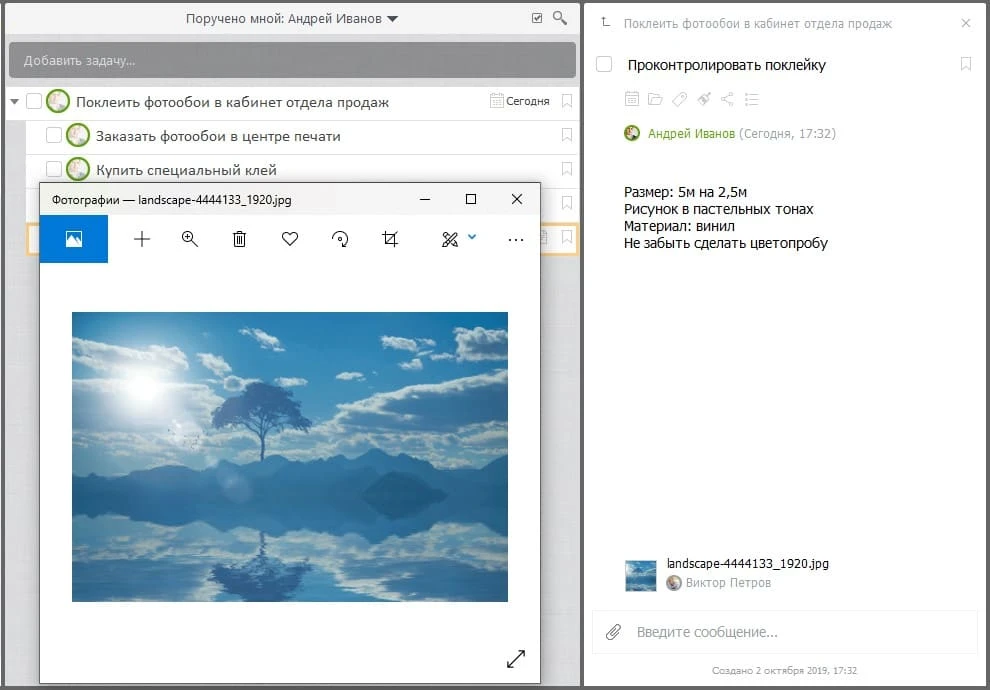Collapse the "Поклеить фотообои" task tree

click(14, 102)
